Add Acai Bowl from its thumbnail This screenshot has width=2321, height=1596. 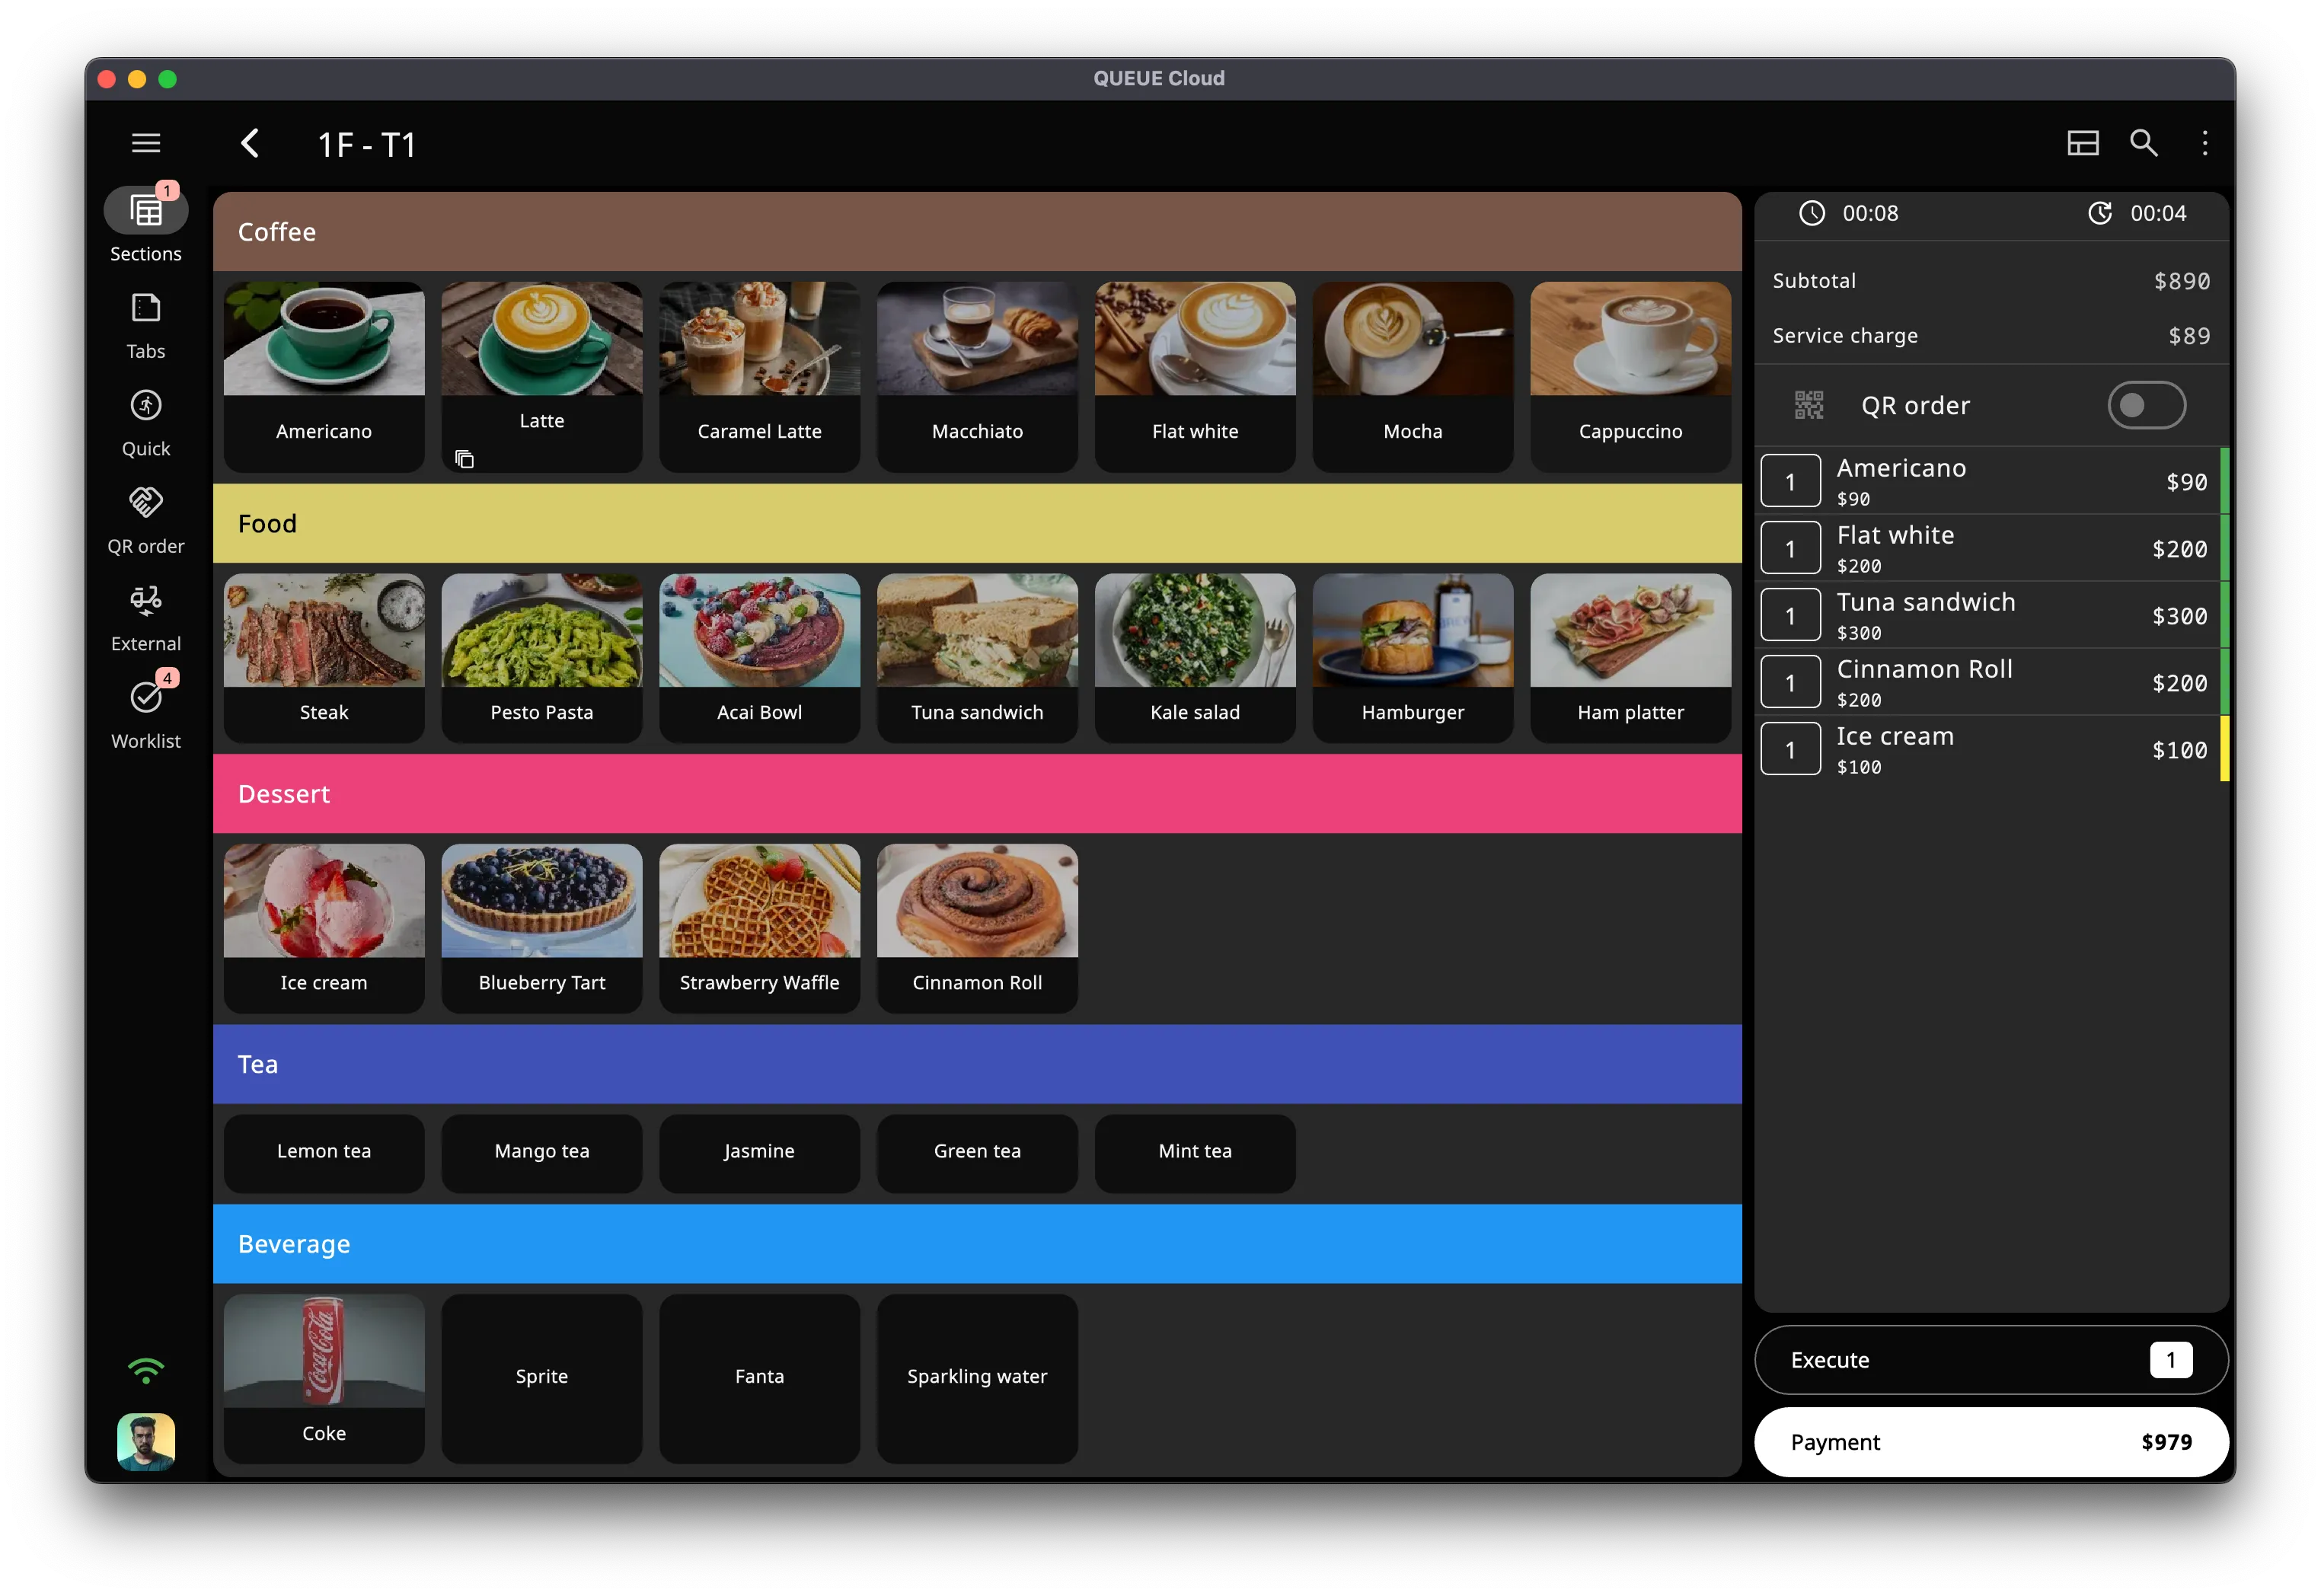pyautogui.click(x=759, y=631)
